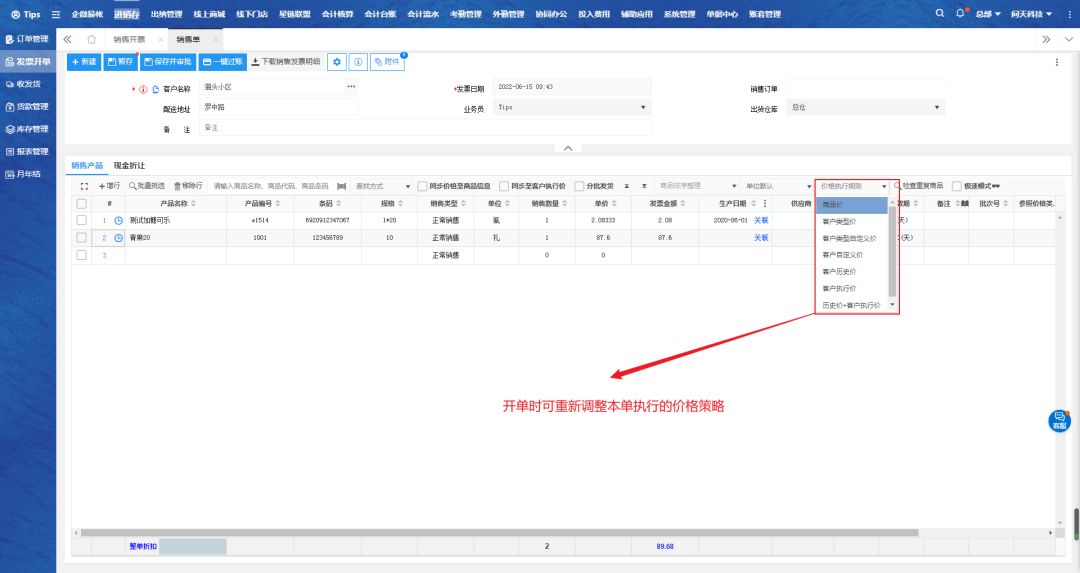
Task: Open the 客服 customer service floating icon
Action: click(x=1059, y=420)
